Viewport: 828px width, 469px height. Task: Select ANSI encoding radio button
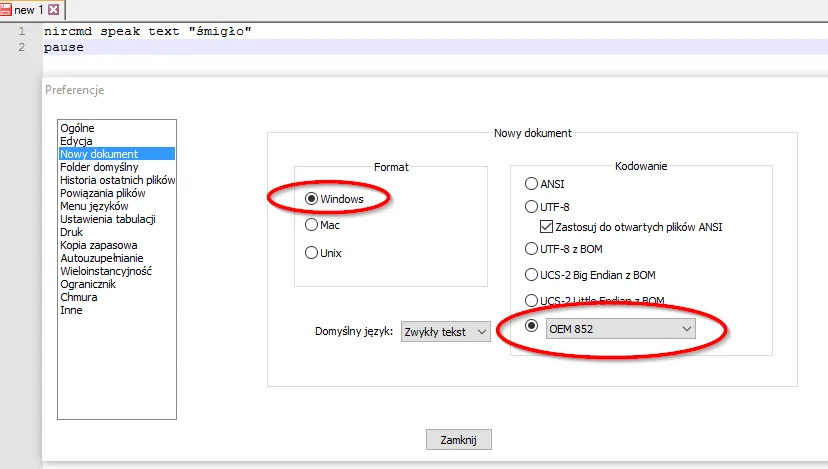click(531, 184)
